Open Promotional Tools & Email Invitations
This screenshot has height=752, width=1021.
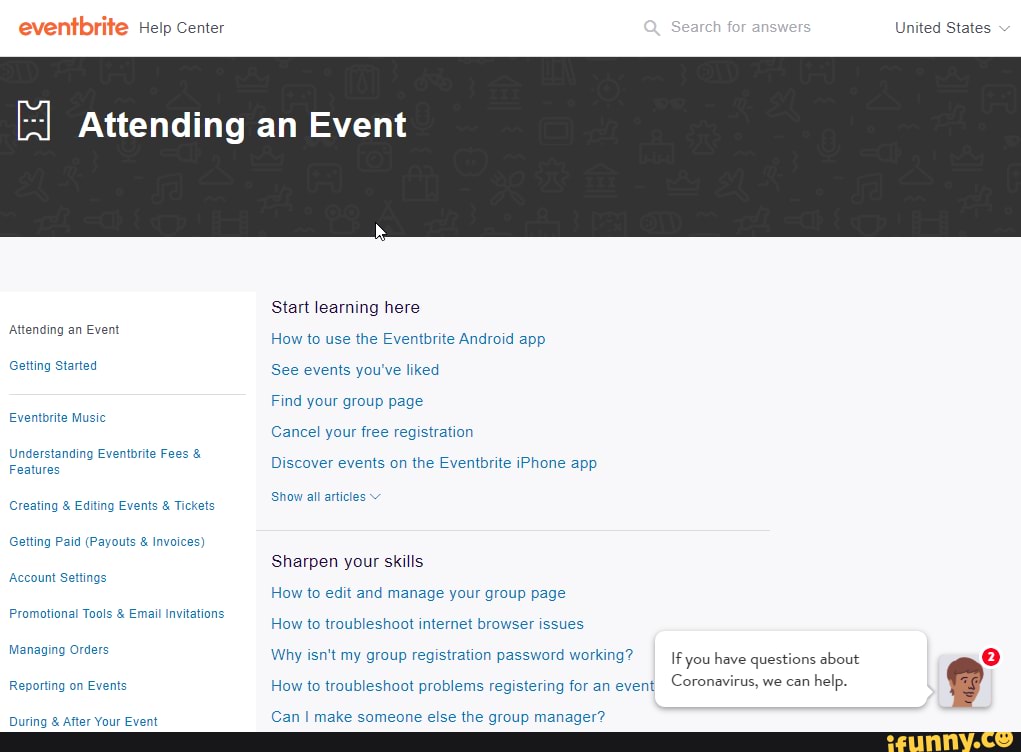117,614
